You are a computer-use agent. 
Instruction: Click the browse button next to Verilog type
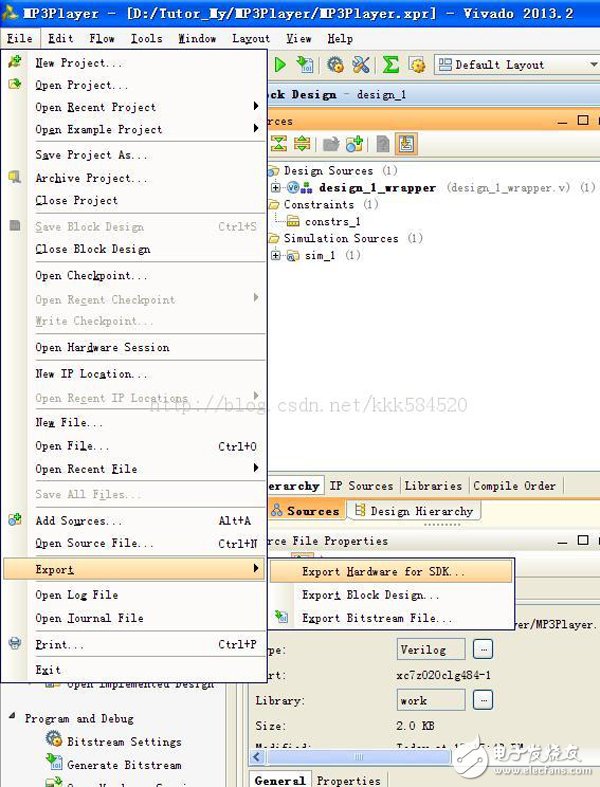(483, 648)
